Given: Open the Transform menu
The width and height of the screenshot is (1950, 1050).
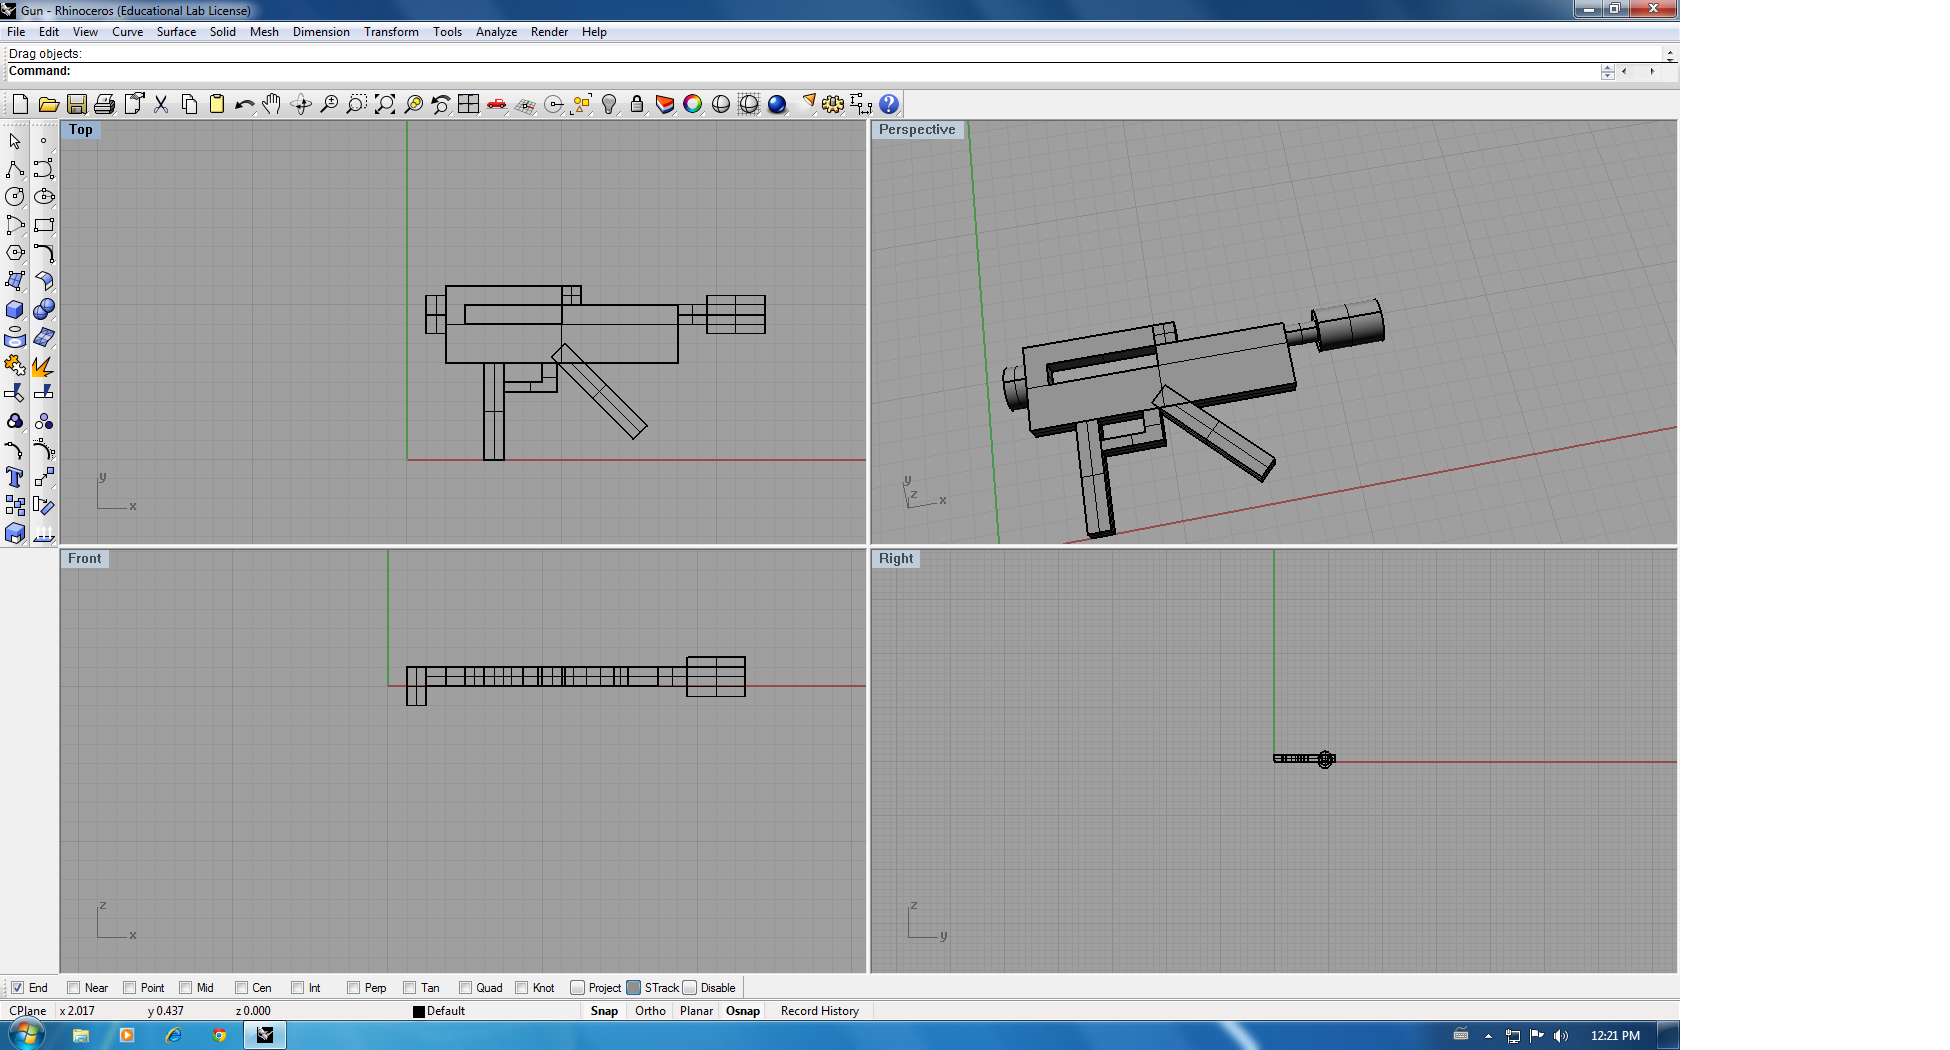Looking at the screenshot, I should [x=391, y=32].
